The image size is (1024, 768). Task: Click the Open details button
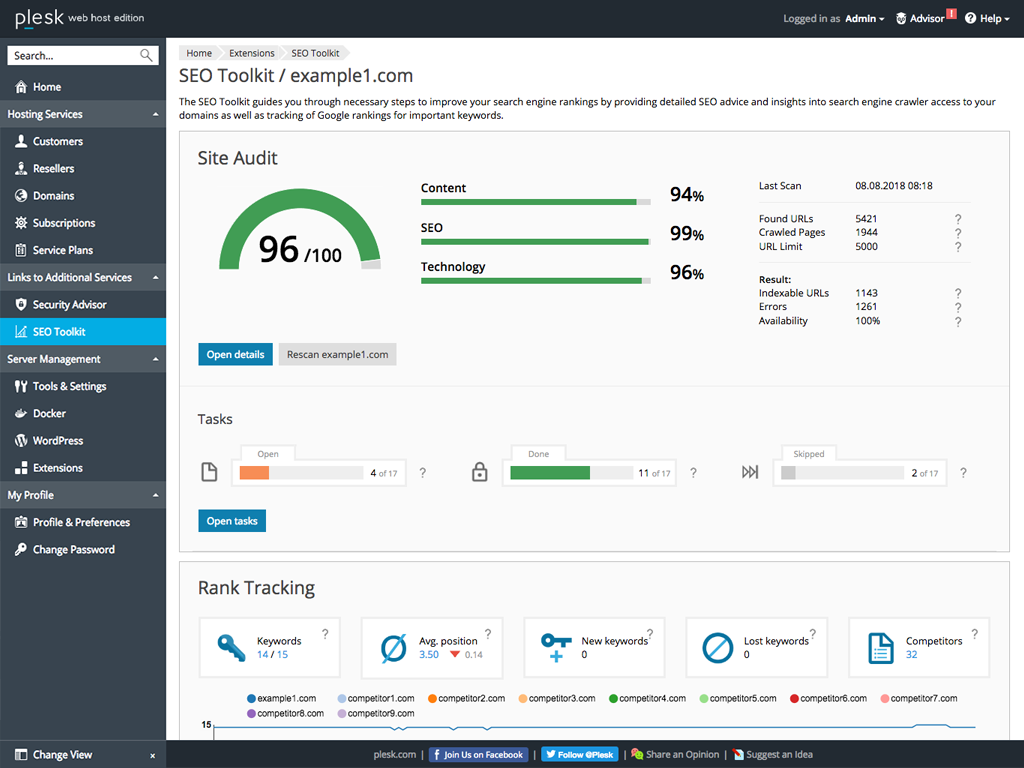coord(235,354)
